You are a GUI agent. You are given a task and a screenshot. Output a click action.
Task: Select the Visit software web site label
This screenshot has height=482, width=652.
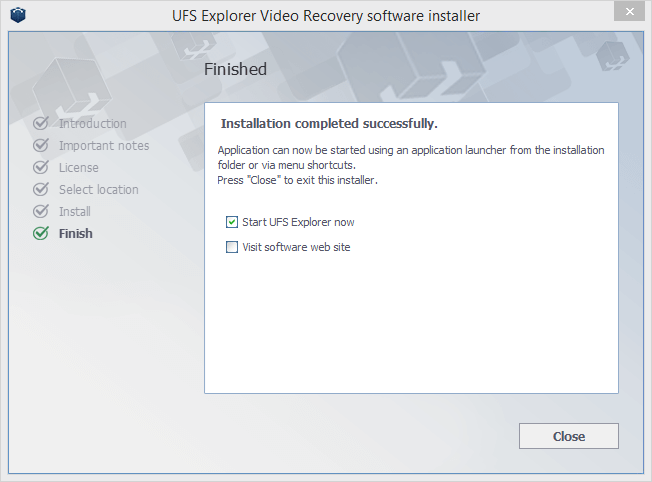(x=296, y=247)
